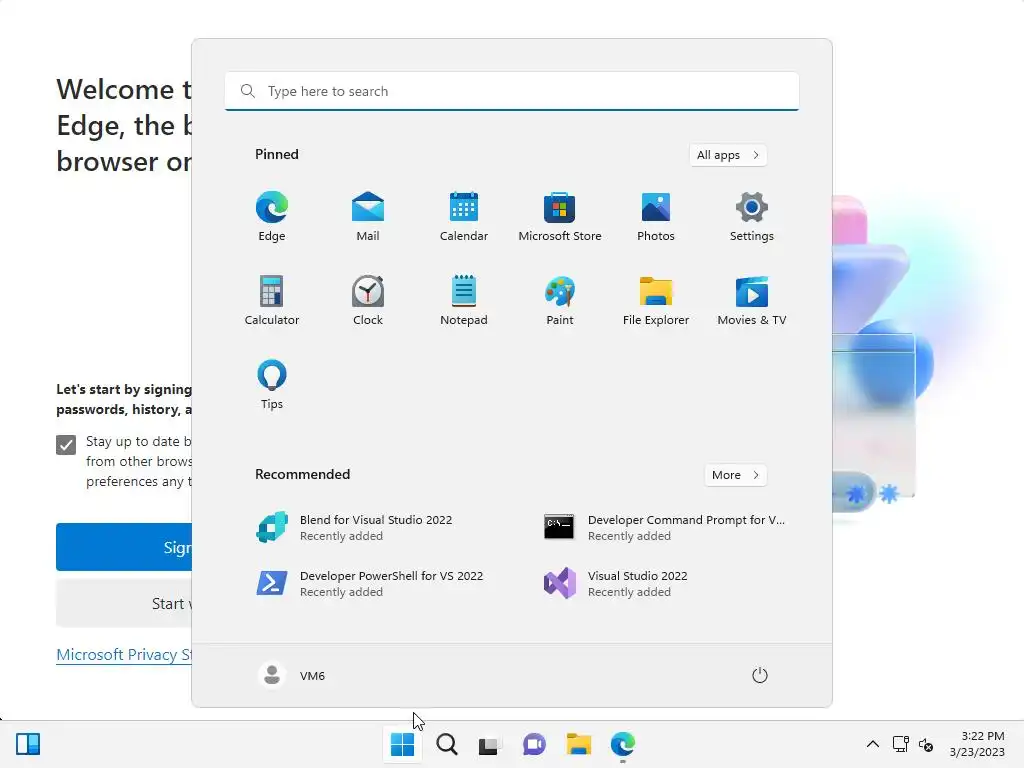Launch the Mail app
1024x768 pixels.
[x=368, y=217]
